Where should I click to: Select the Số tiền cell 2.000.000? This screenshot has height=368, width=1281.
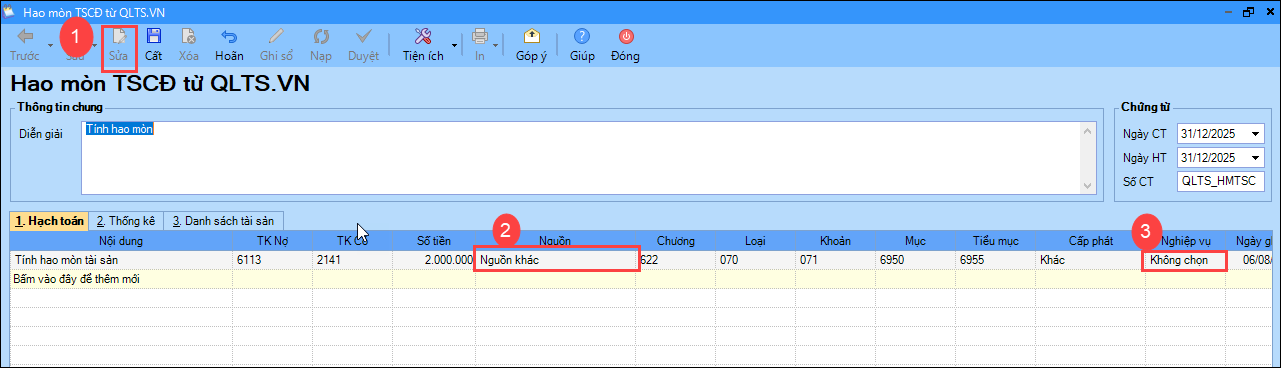pyautogui.click(x=433, y=260)
